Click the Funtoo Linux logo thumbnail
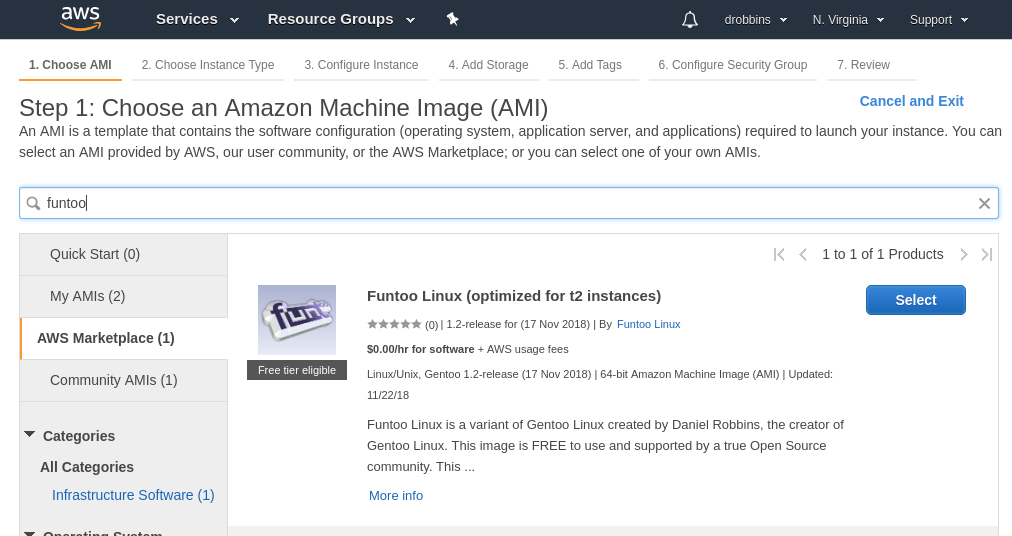The width and height of the screenshot is (1012, 536). click(297, 320)
